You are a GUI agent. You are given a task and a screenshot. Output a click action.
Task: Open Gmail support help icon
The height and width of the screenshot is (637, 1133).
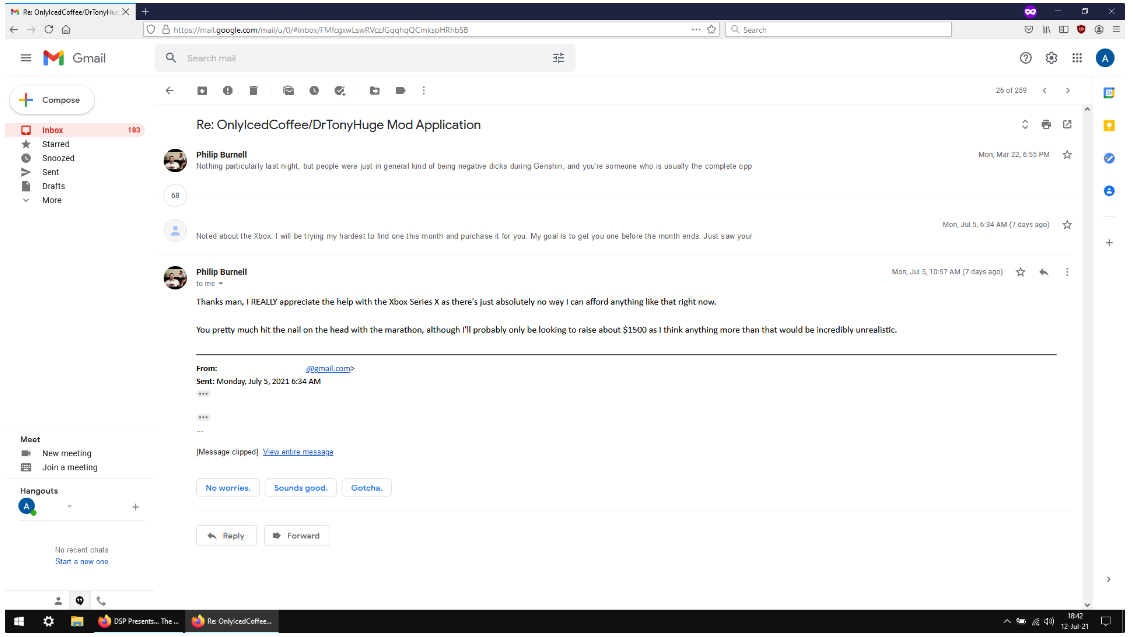click(1025, 58)
